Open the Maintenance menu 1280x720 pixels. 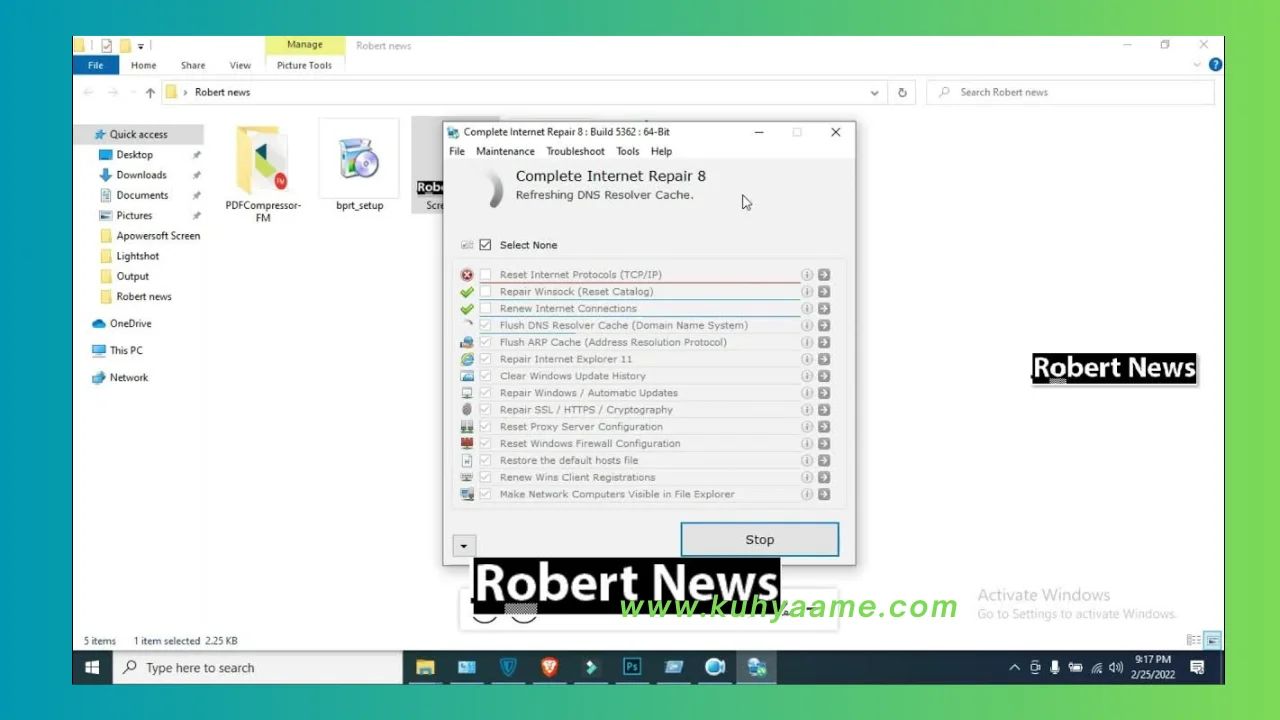point(505,152)
